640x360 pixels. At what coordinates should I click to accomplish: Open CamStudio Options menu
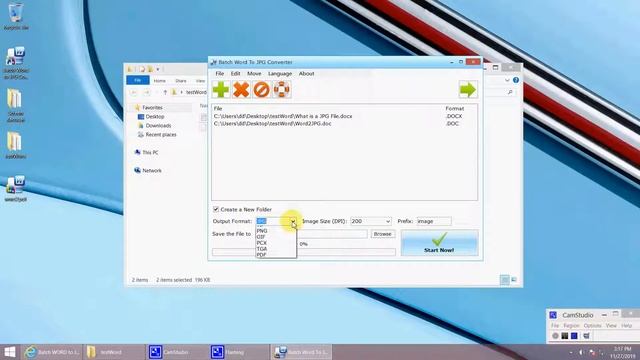point(592,326)
